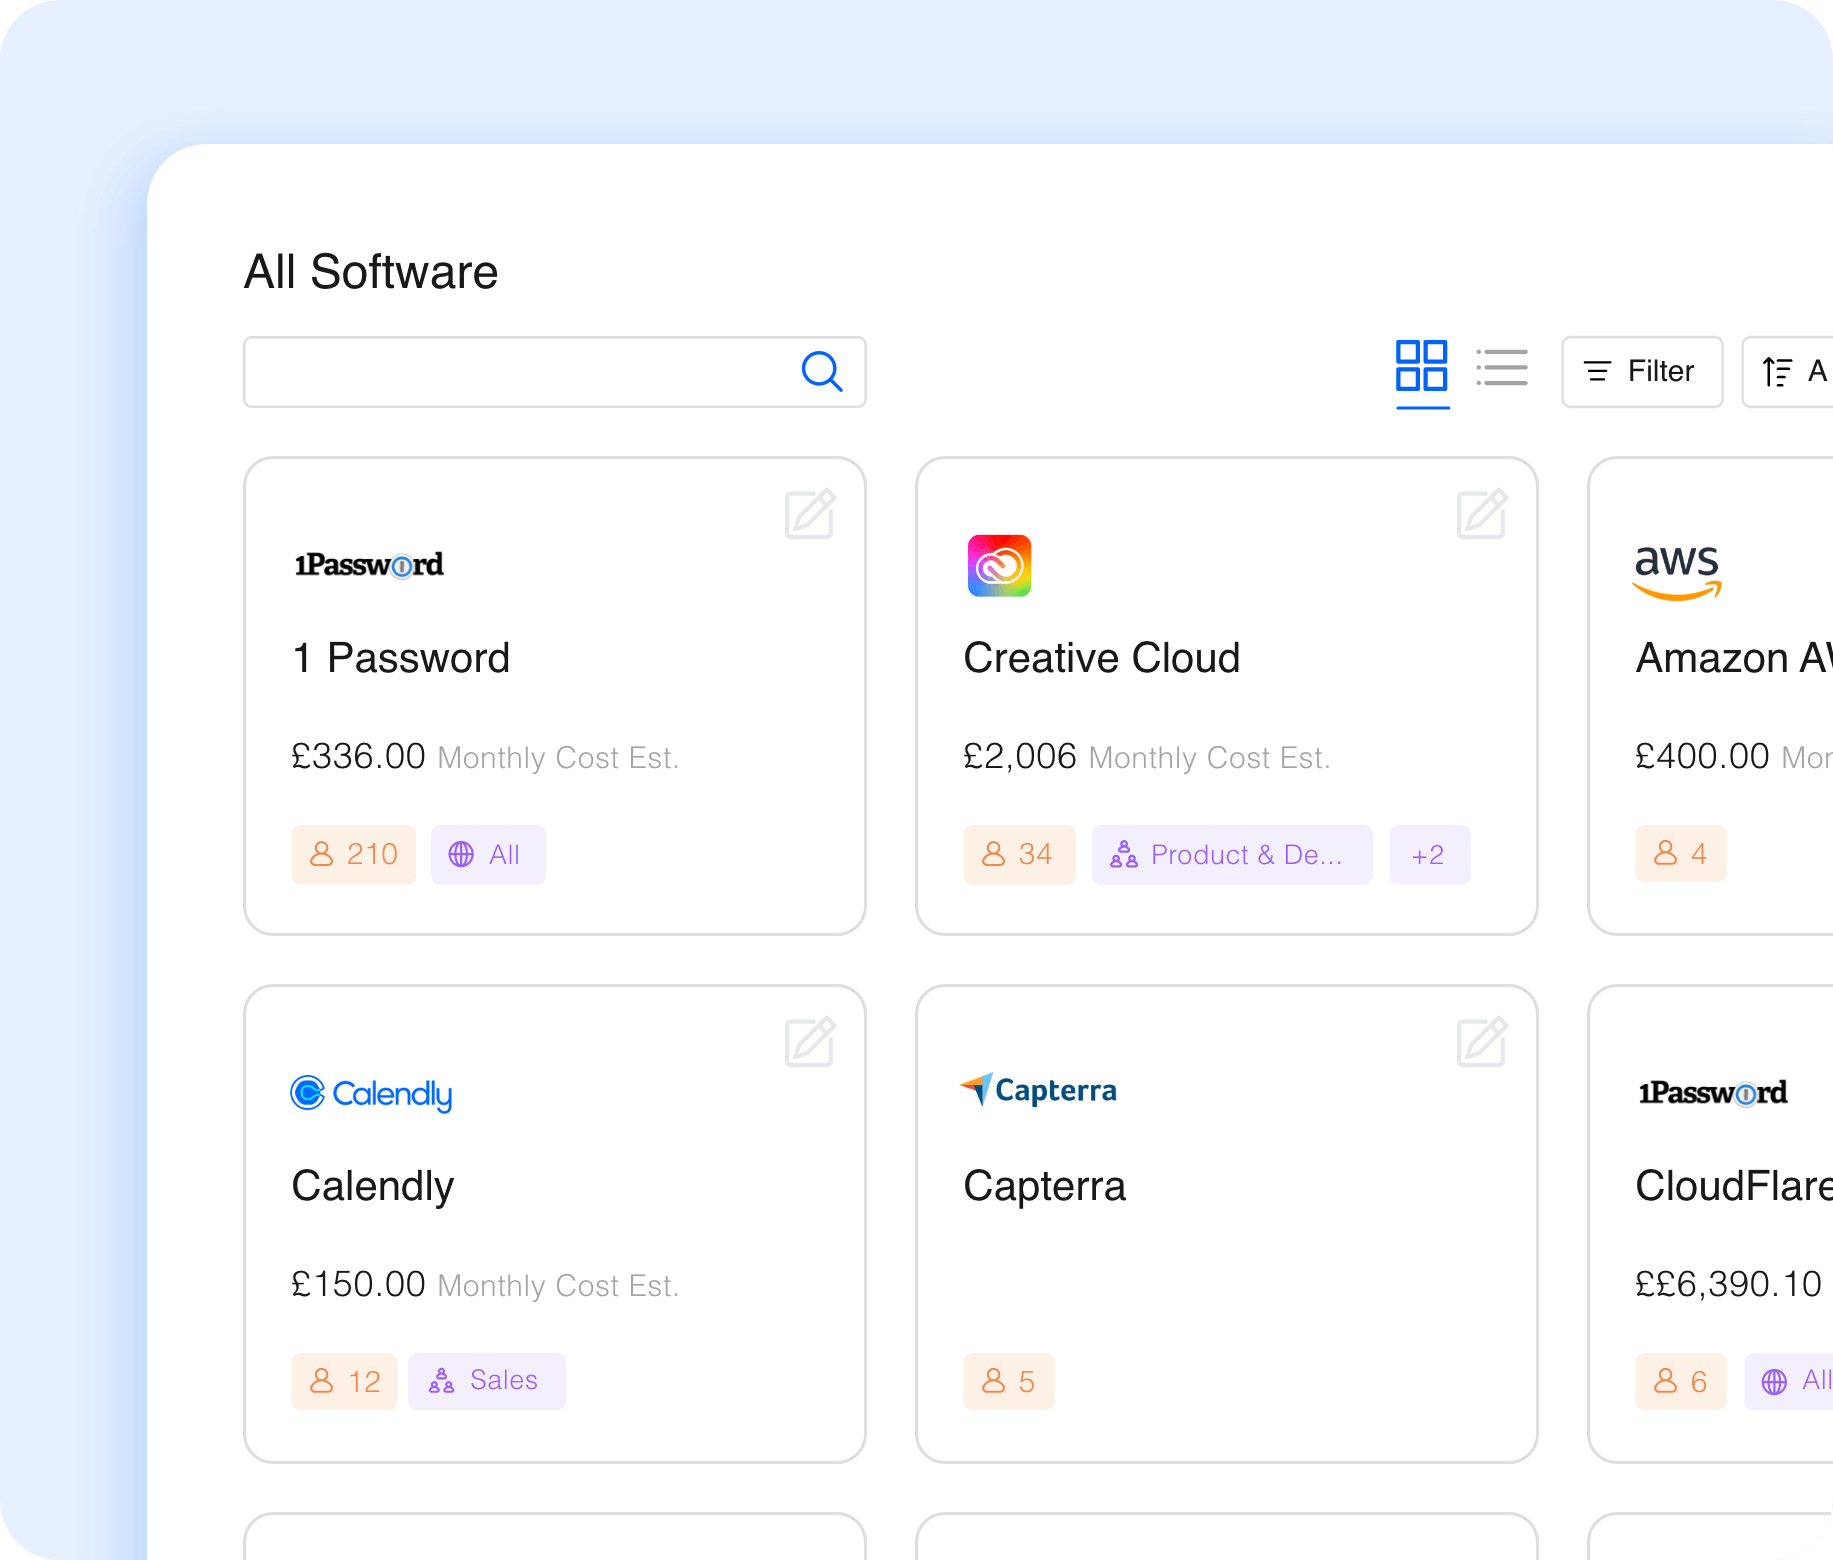Screen dimensions: 1833x1560
Task: Open the sort order dropdown
Action: (1788, 372)
